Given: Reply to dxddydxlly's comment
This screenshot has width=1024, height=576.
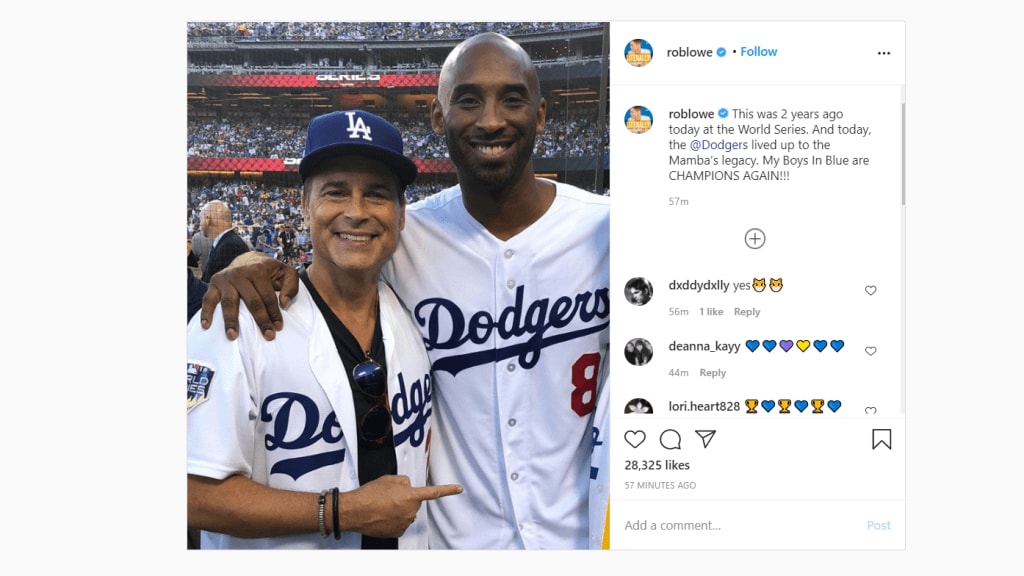Looking at the screenshot, I should coord(747,312).
